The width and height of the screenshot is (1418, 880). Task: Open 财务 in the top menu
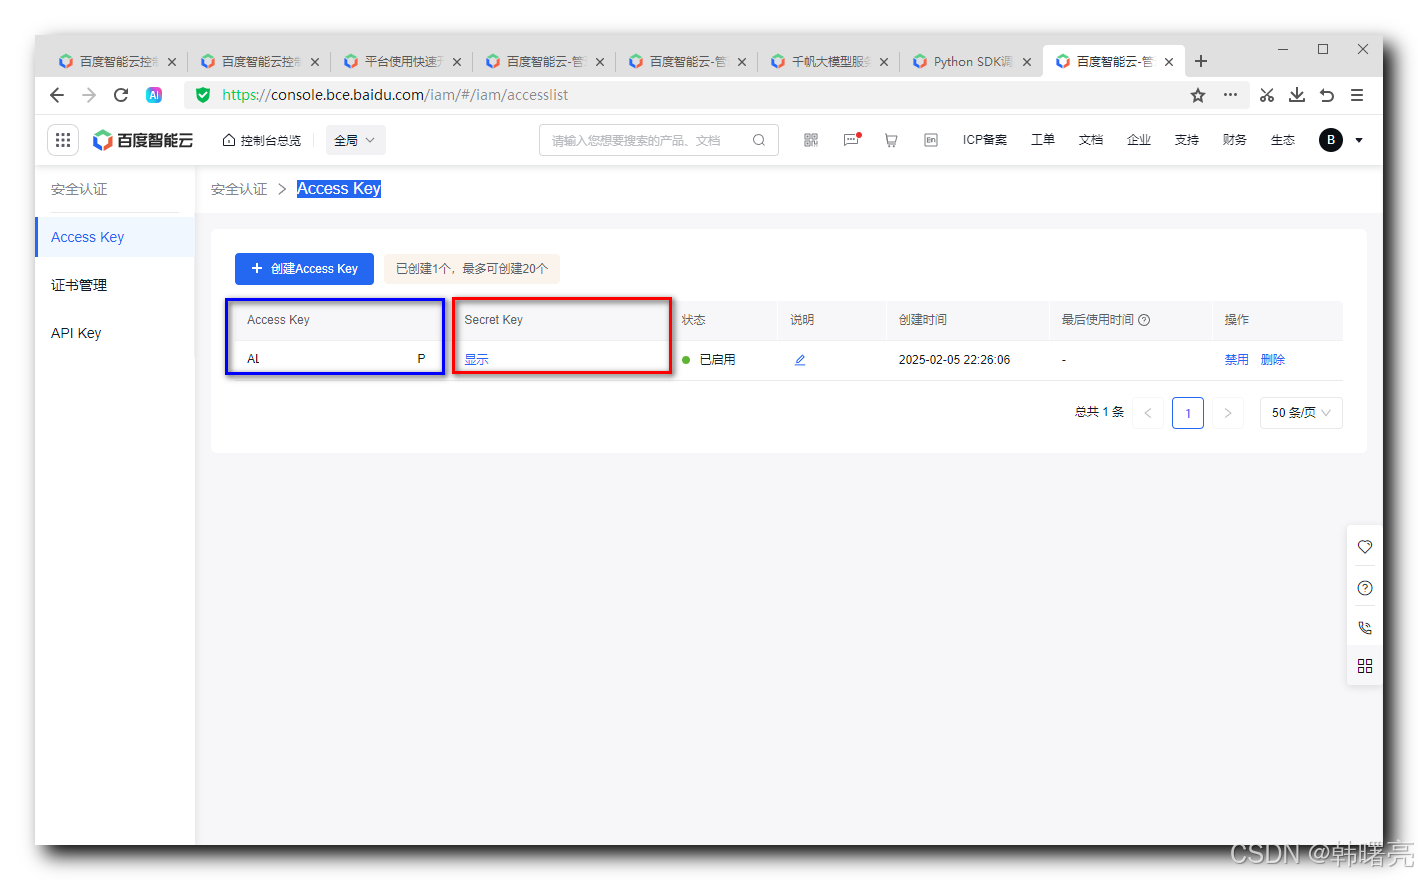click(x=1235, y=140)
